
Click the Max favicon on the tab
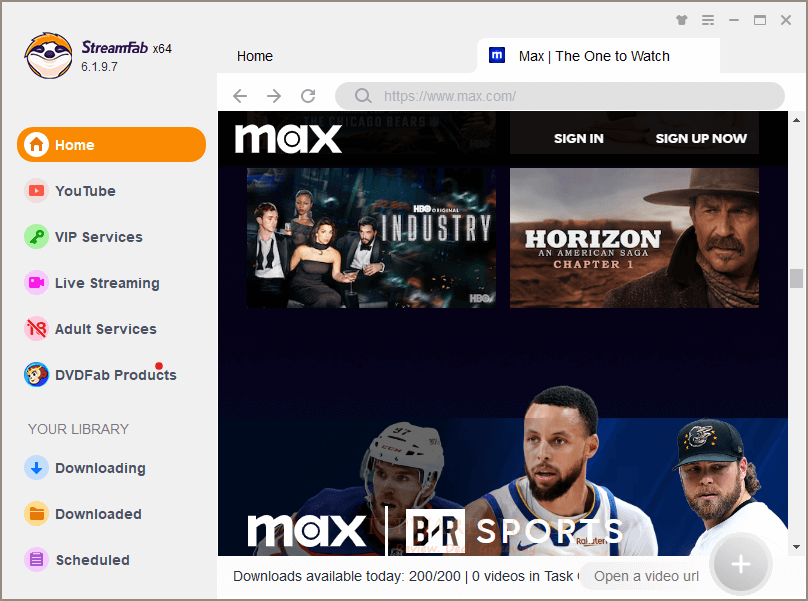pos(497,55)
